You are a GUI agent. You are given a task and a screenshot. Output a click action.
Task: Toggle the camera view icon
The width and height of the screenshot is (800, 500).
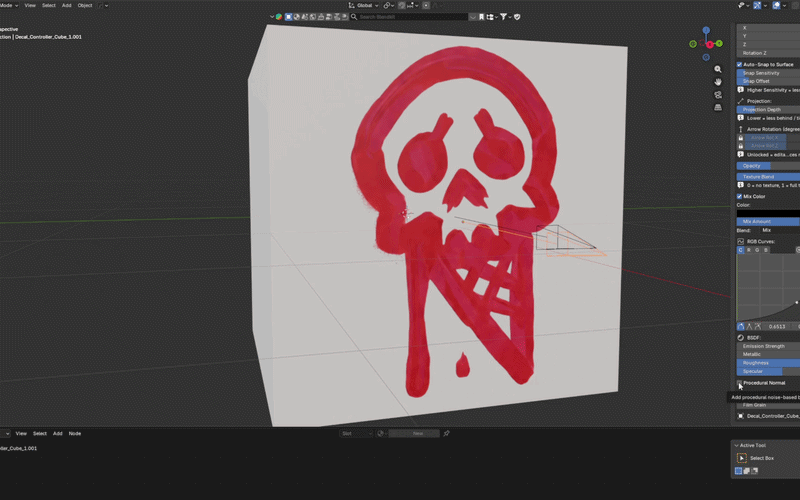pyautogui.click(x=718, y=94)
